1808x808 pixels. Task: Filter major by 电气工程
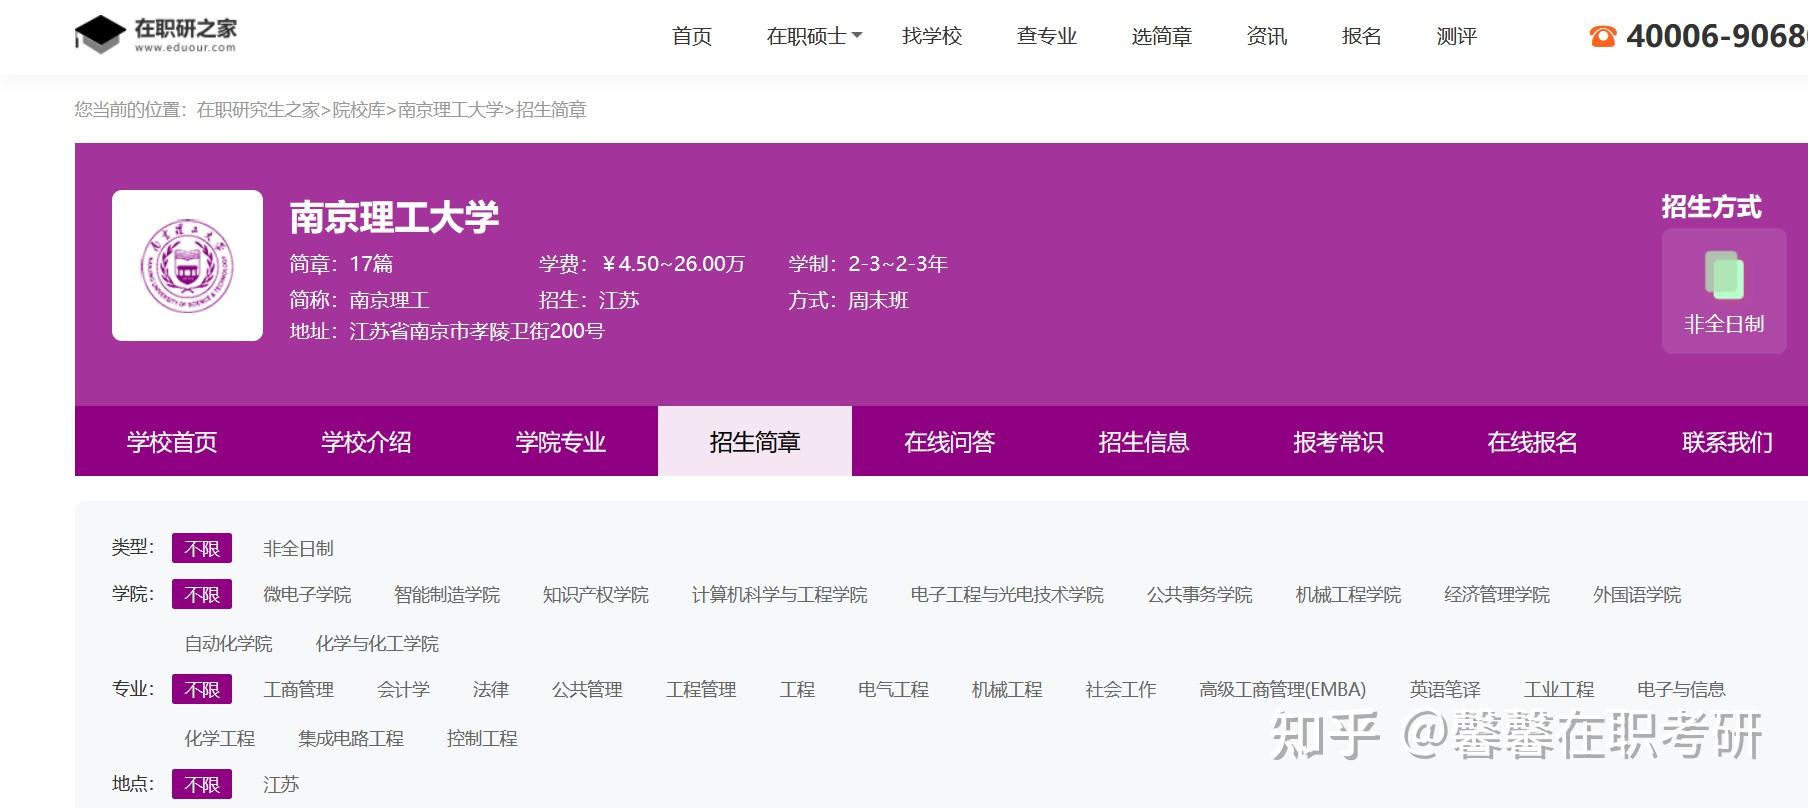893,689
